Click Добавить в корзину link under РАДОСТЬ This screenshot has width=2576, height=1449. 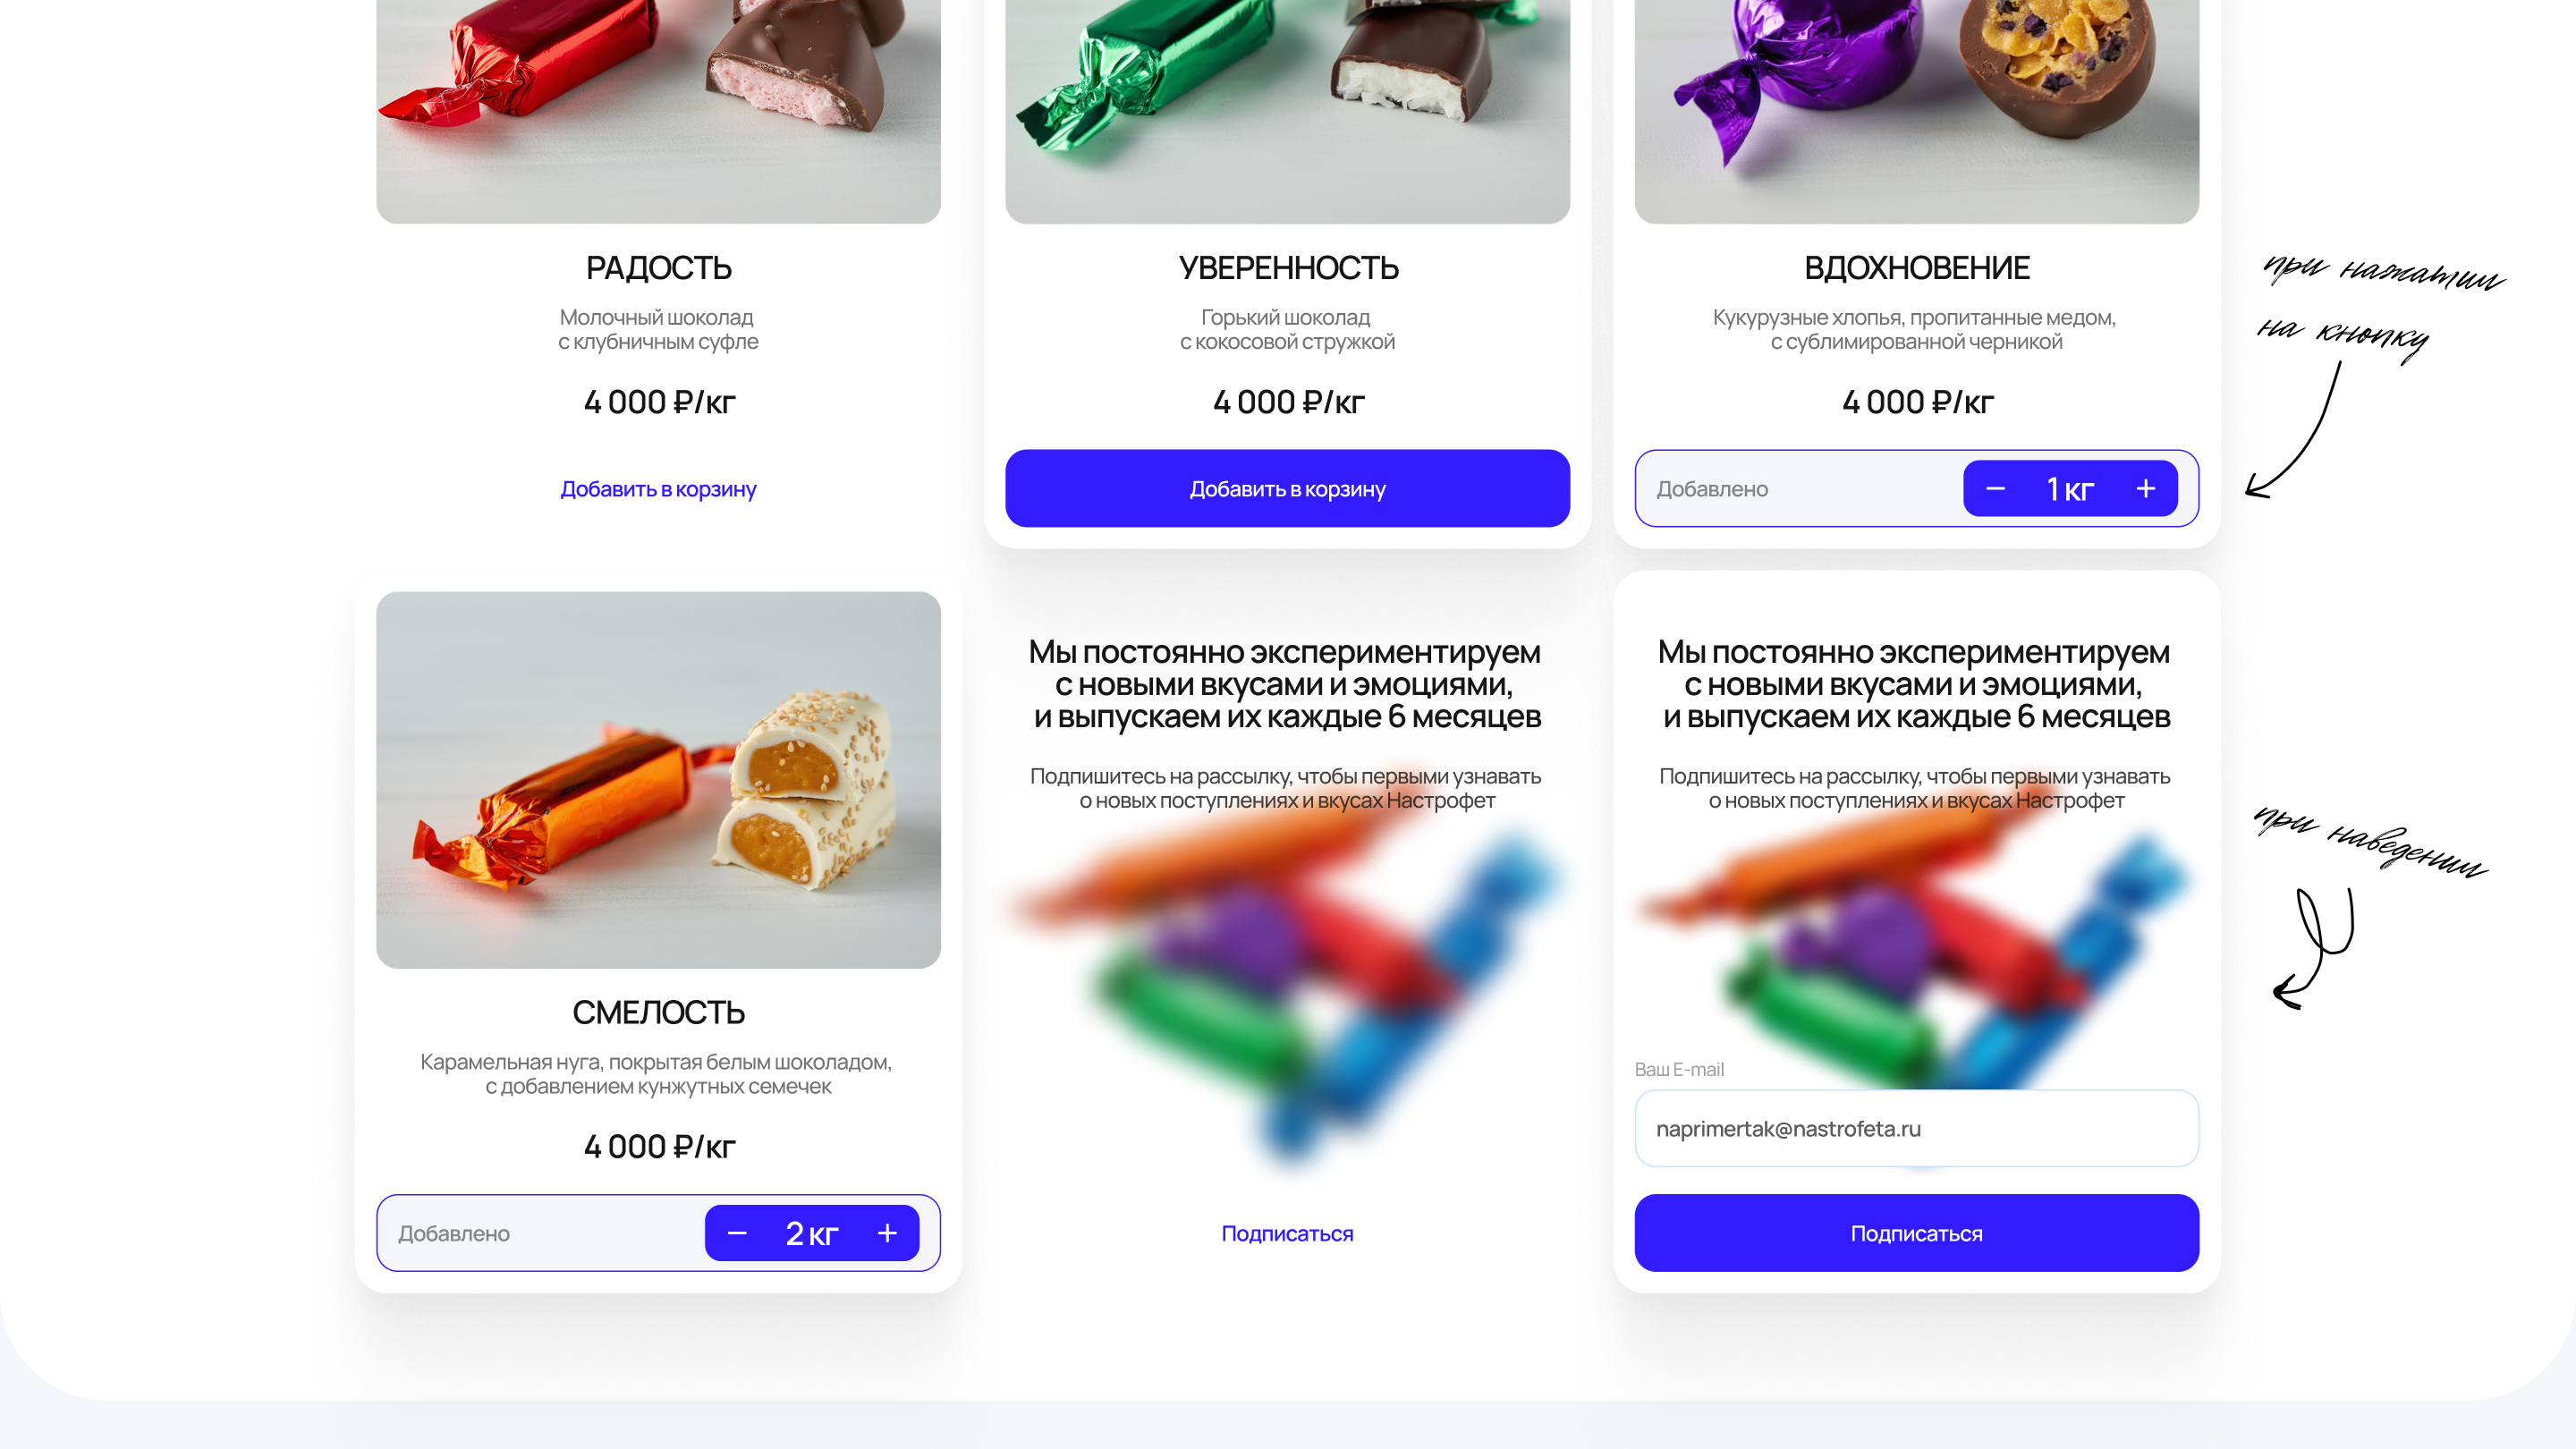[x=658, y=489]
